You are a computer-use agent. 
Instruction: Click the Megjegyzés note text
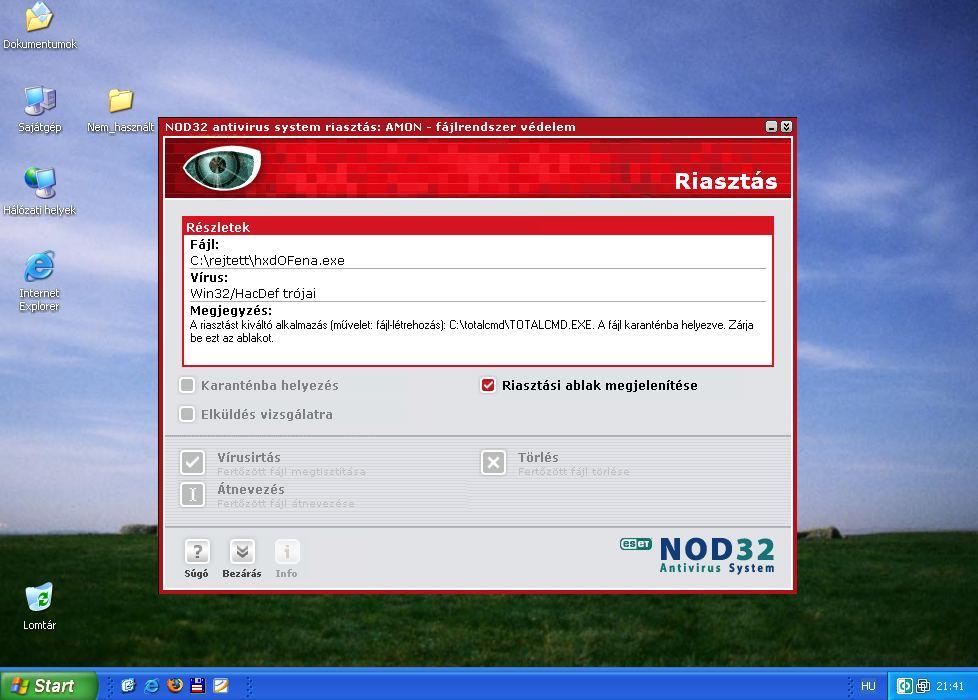(x=472, y=331)
